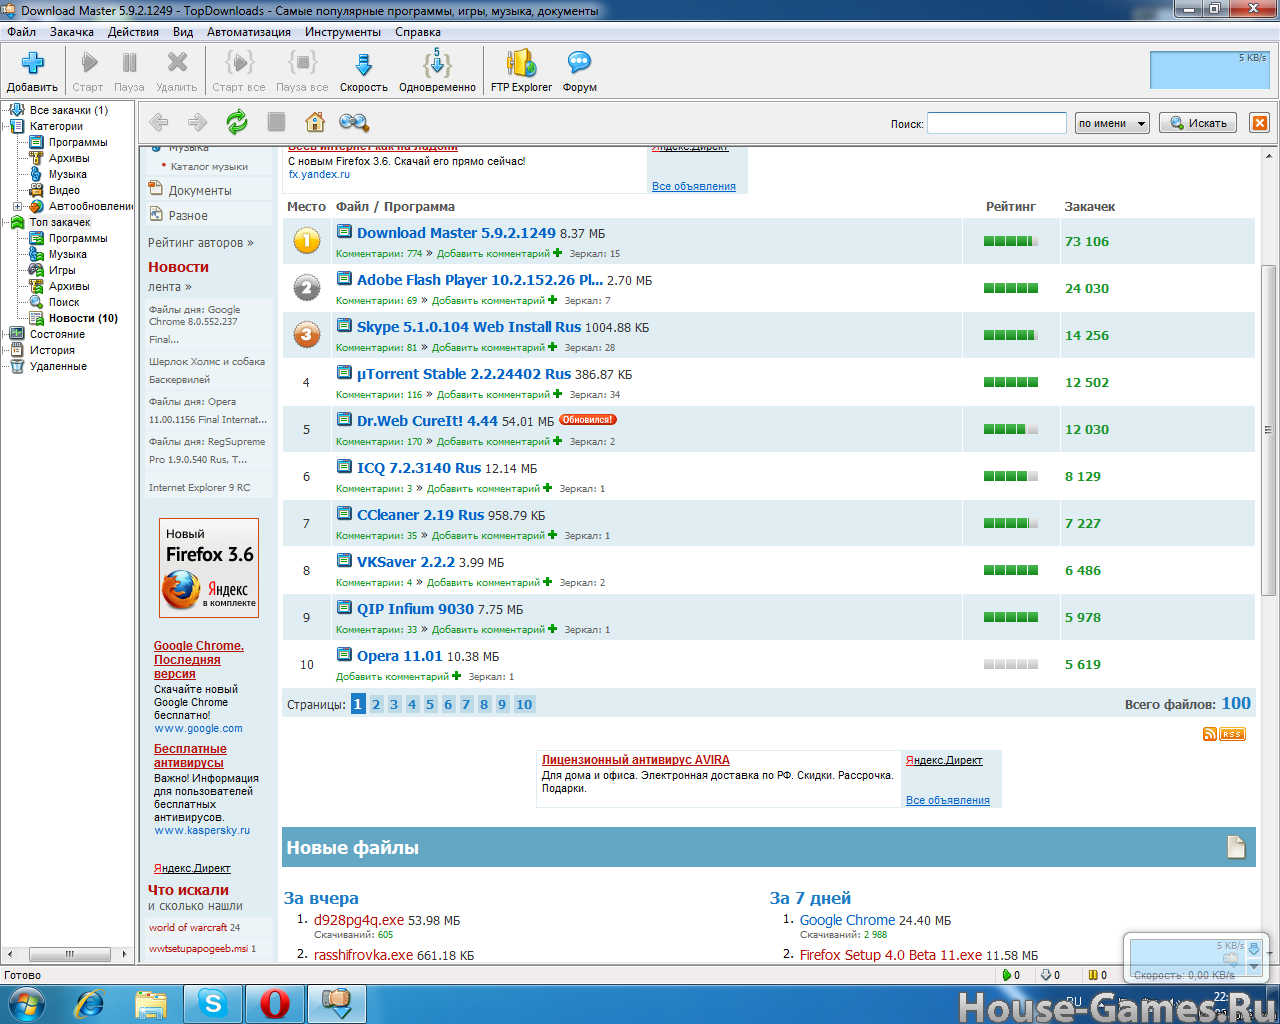
Task: Go to results page 2
Action: click(x=376, y=704)
